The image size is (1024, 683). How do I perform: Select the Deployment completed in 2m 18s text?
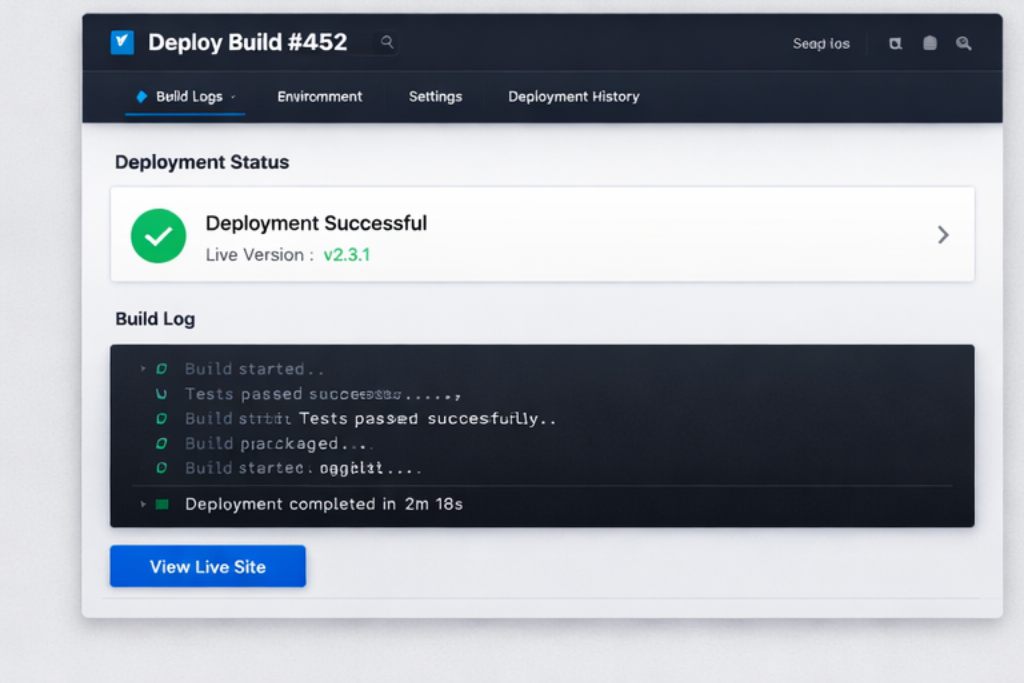(x=324, y=504)
